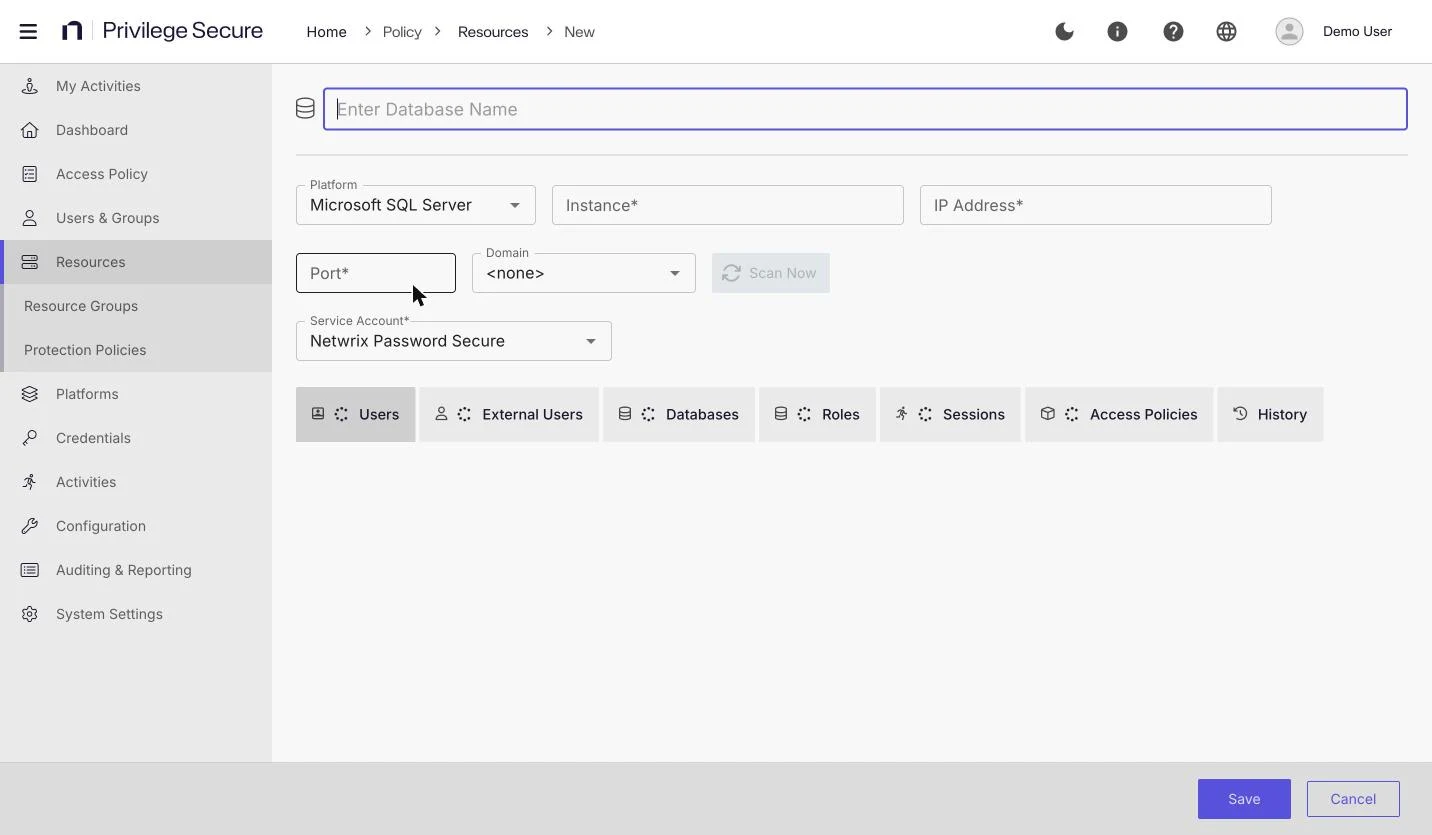Switch to the Sessions tab

pos(950,414)
